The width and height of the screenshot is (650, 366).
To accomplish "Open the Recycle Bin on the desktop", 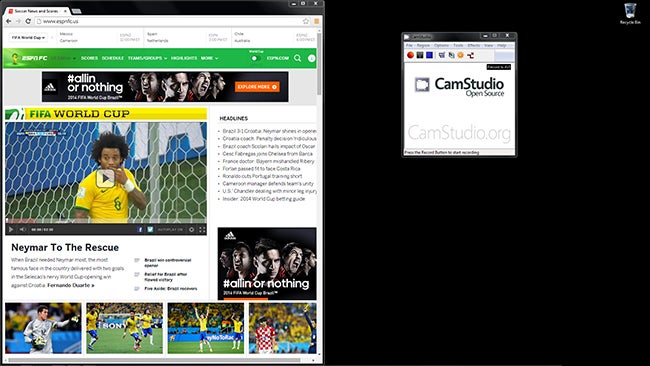I will pyautogui.click(x=630, y=13).
